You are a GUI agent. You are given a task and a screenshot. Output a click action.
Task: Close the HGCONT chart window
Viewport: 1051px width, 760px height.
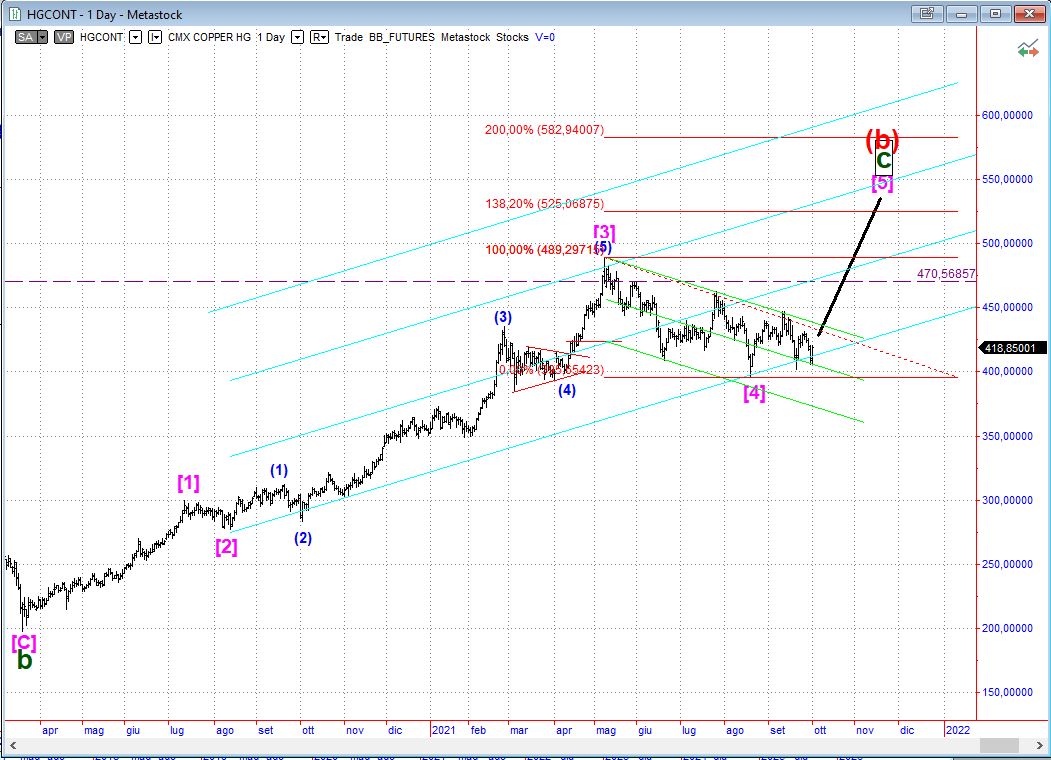tap(1029, 13)
